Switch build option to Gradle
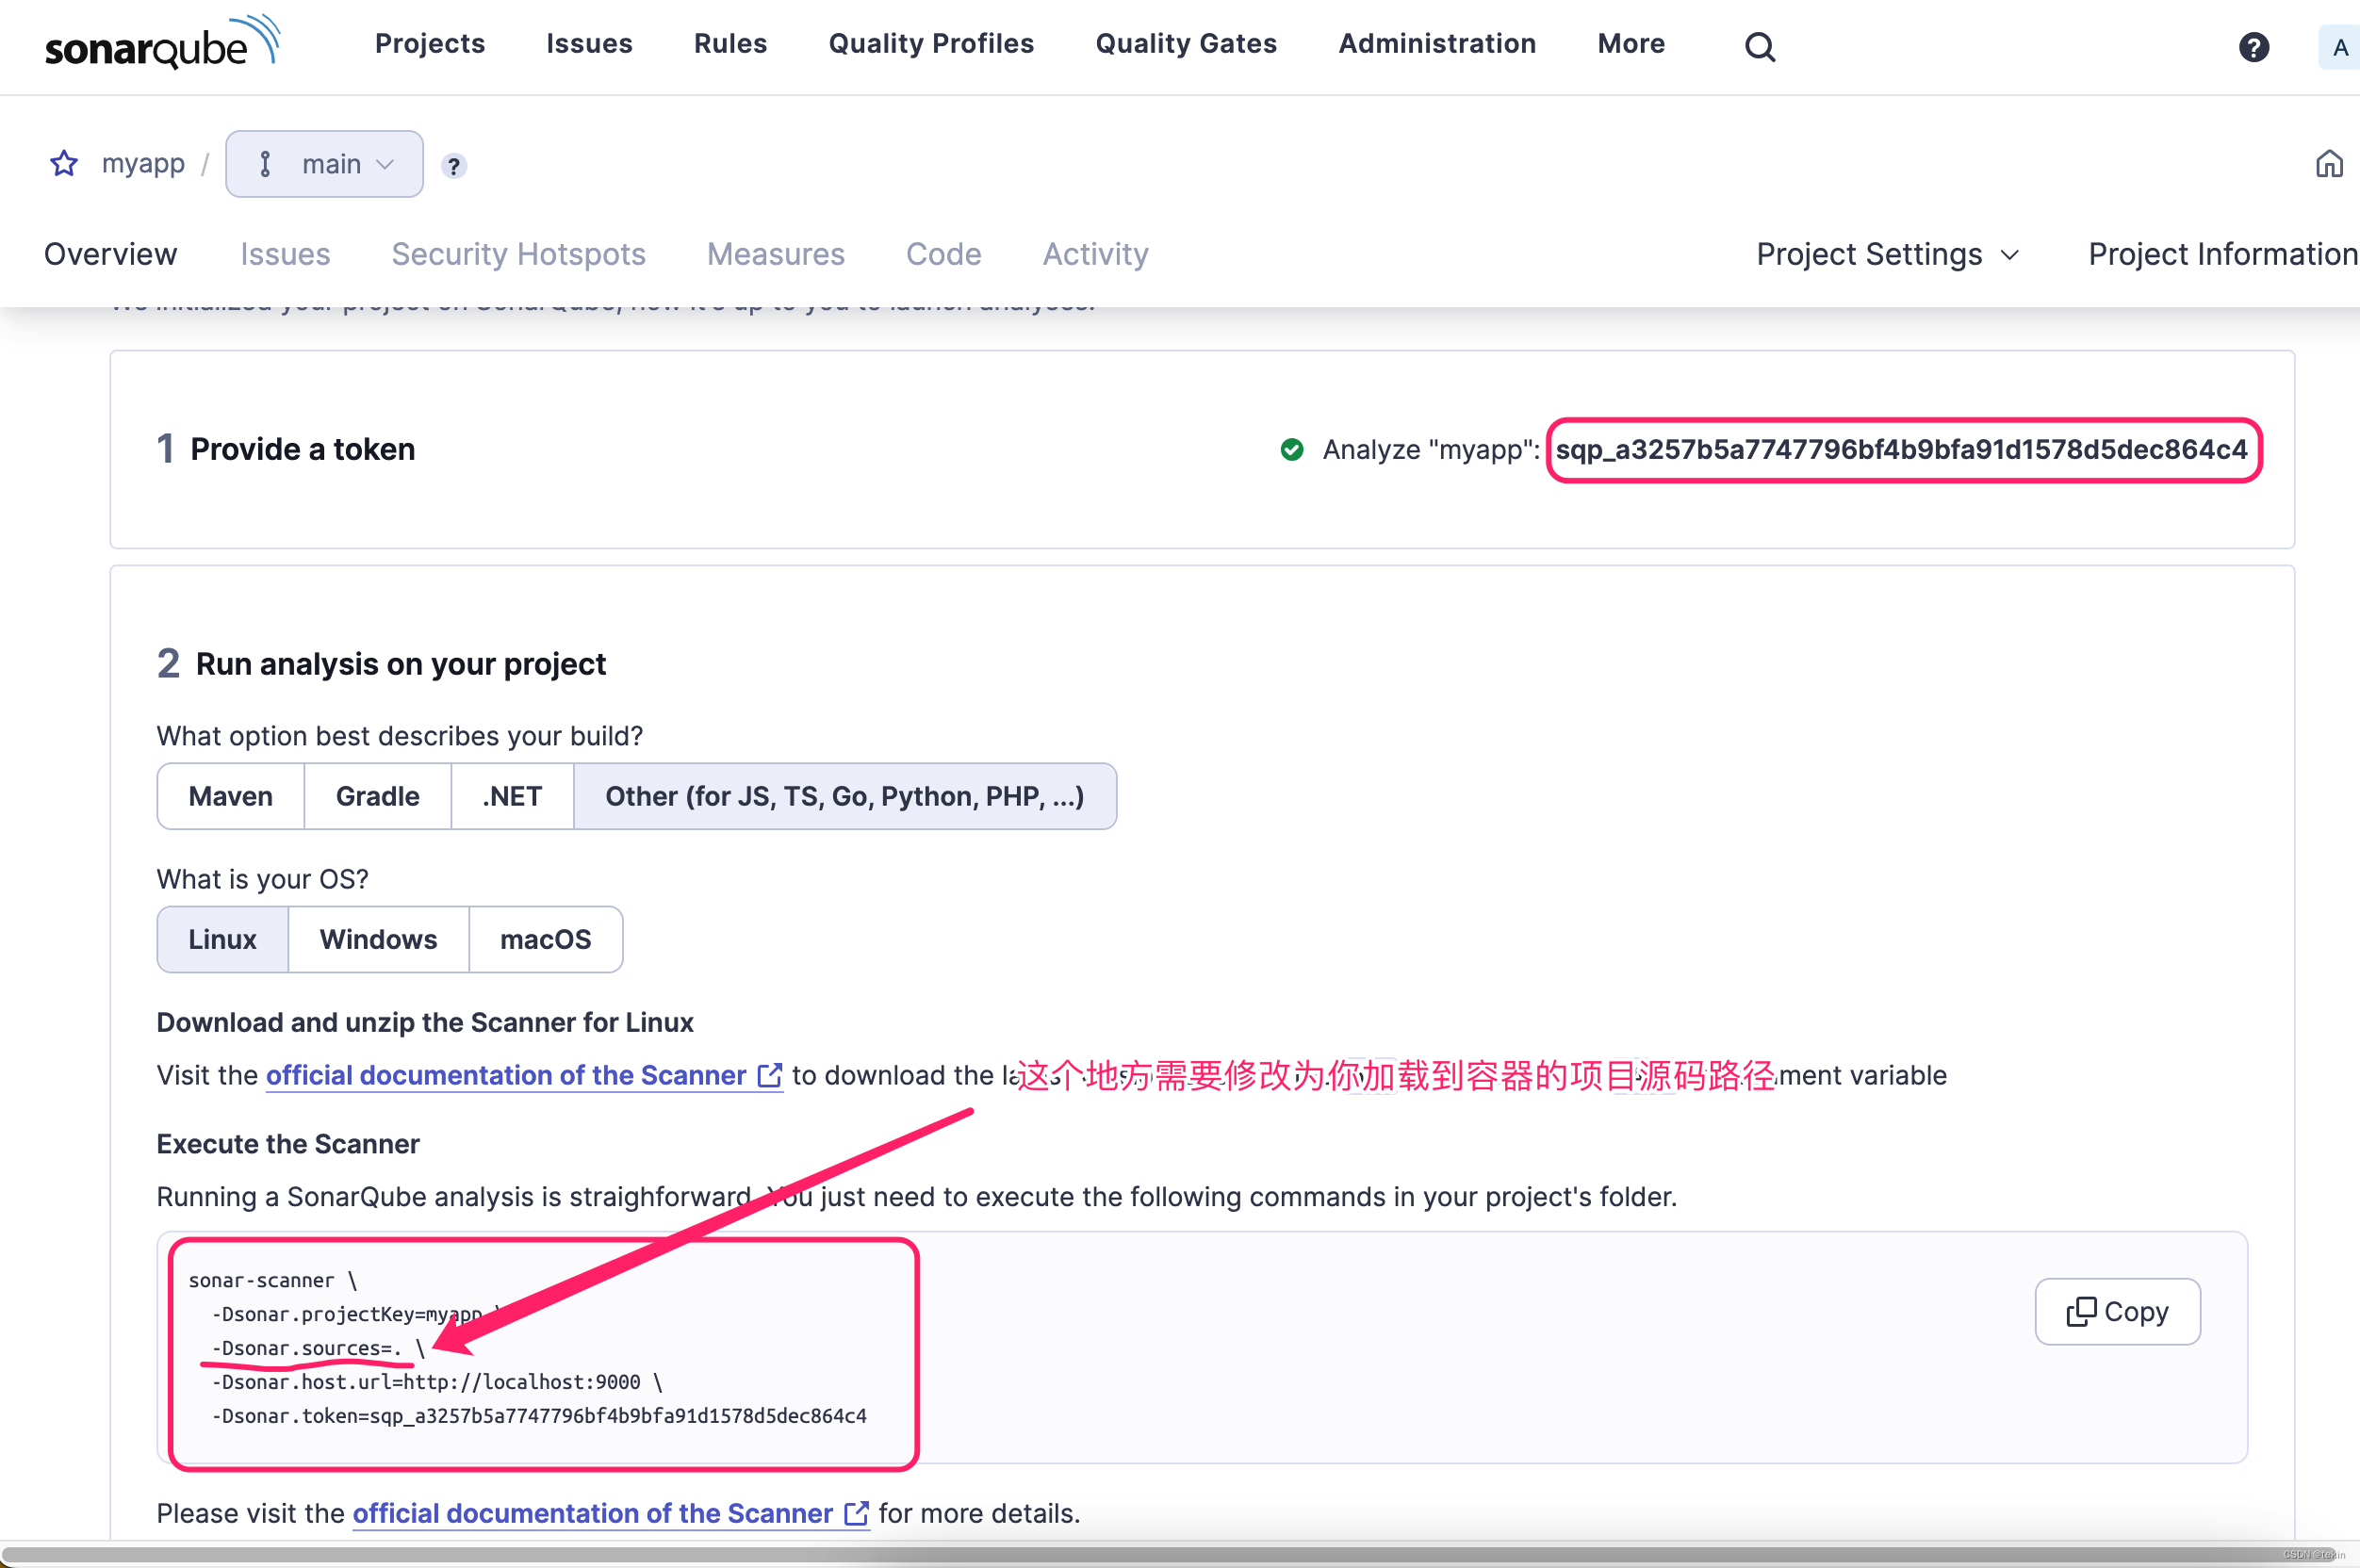 click(x=377, y=796)
